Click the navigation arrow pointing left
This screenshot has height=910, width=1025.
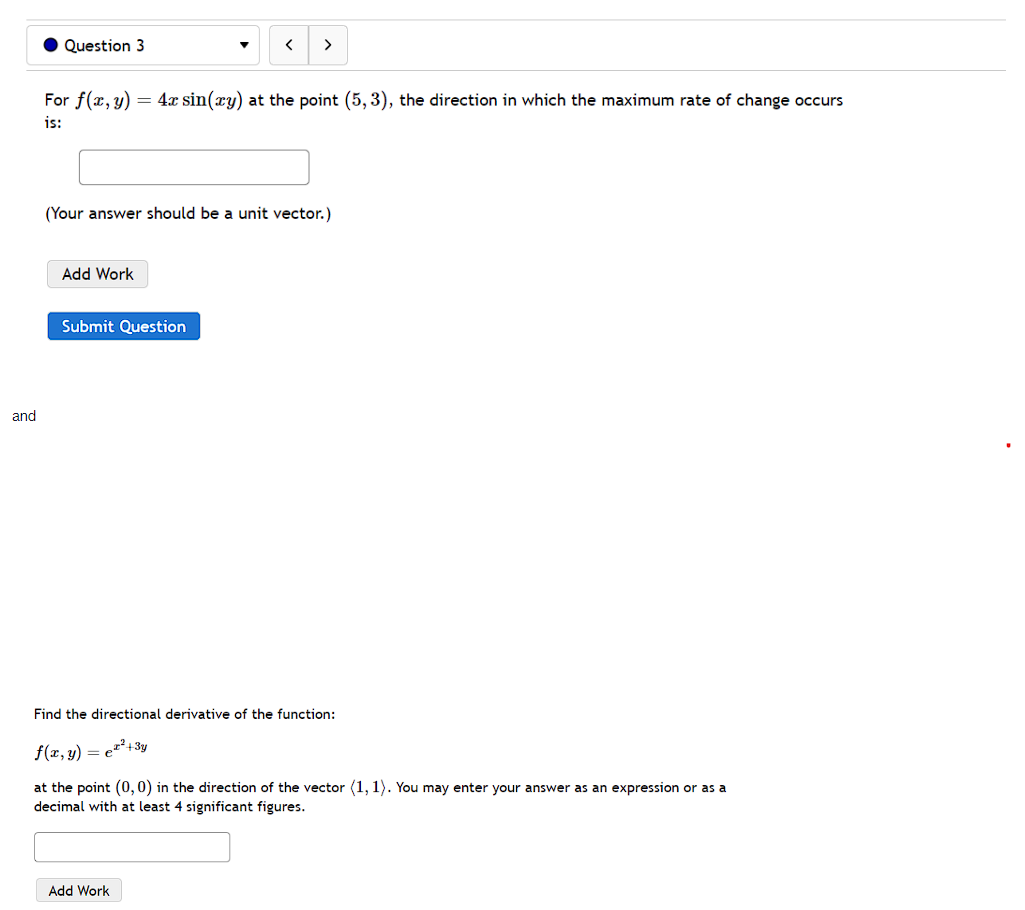click(x=289, y=45)
